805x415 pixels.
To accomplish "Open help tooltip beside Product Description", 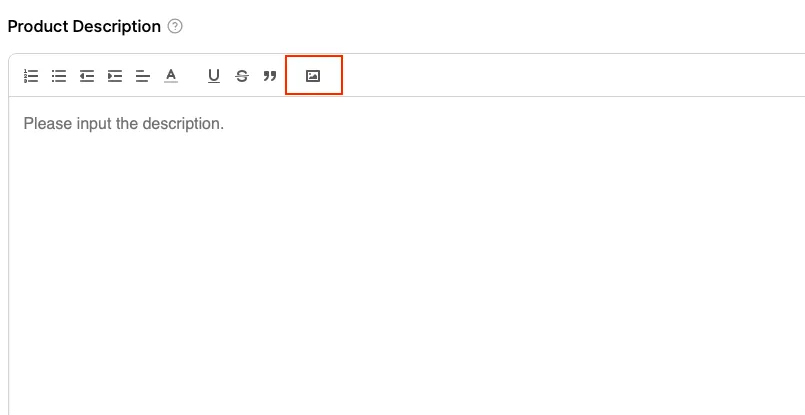I will pos(175,26).
